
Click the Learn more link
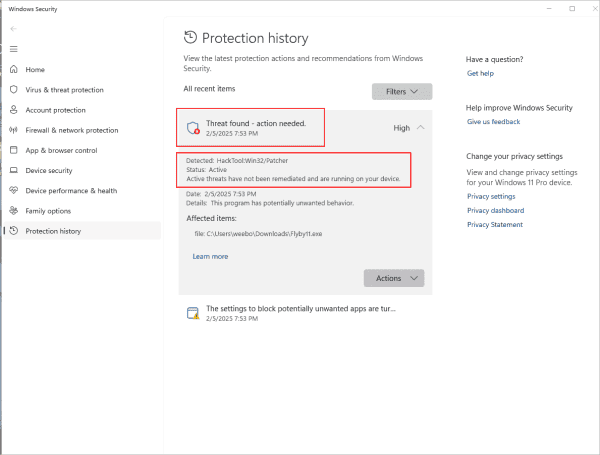(210, 256)
